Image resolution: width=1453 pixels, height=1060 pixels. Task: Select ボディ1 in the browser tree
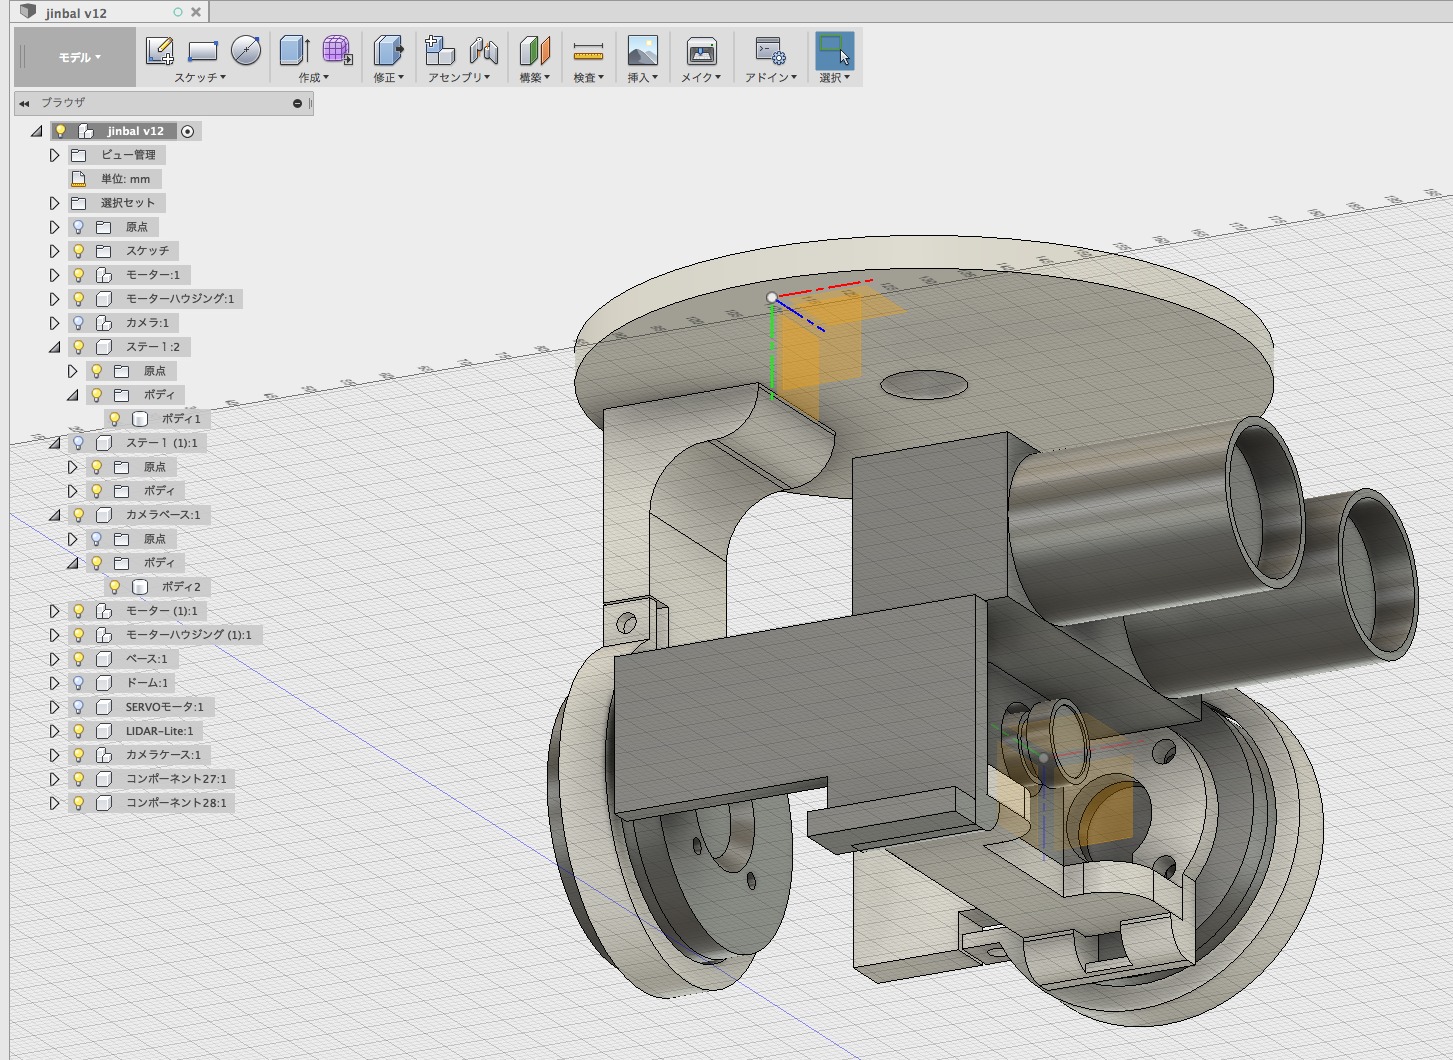click(180, 419)
